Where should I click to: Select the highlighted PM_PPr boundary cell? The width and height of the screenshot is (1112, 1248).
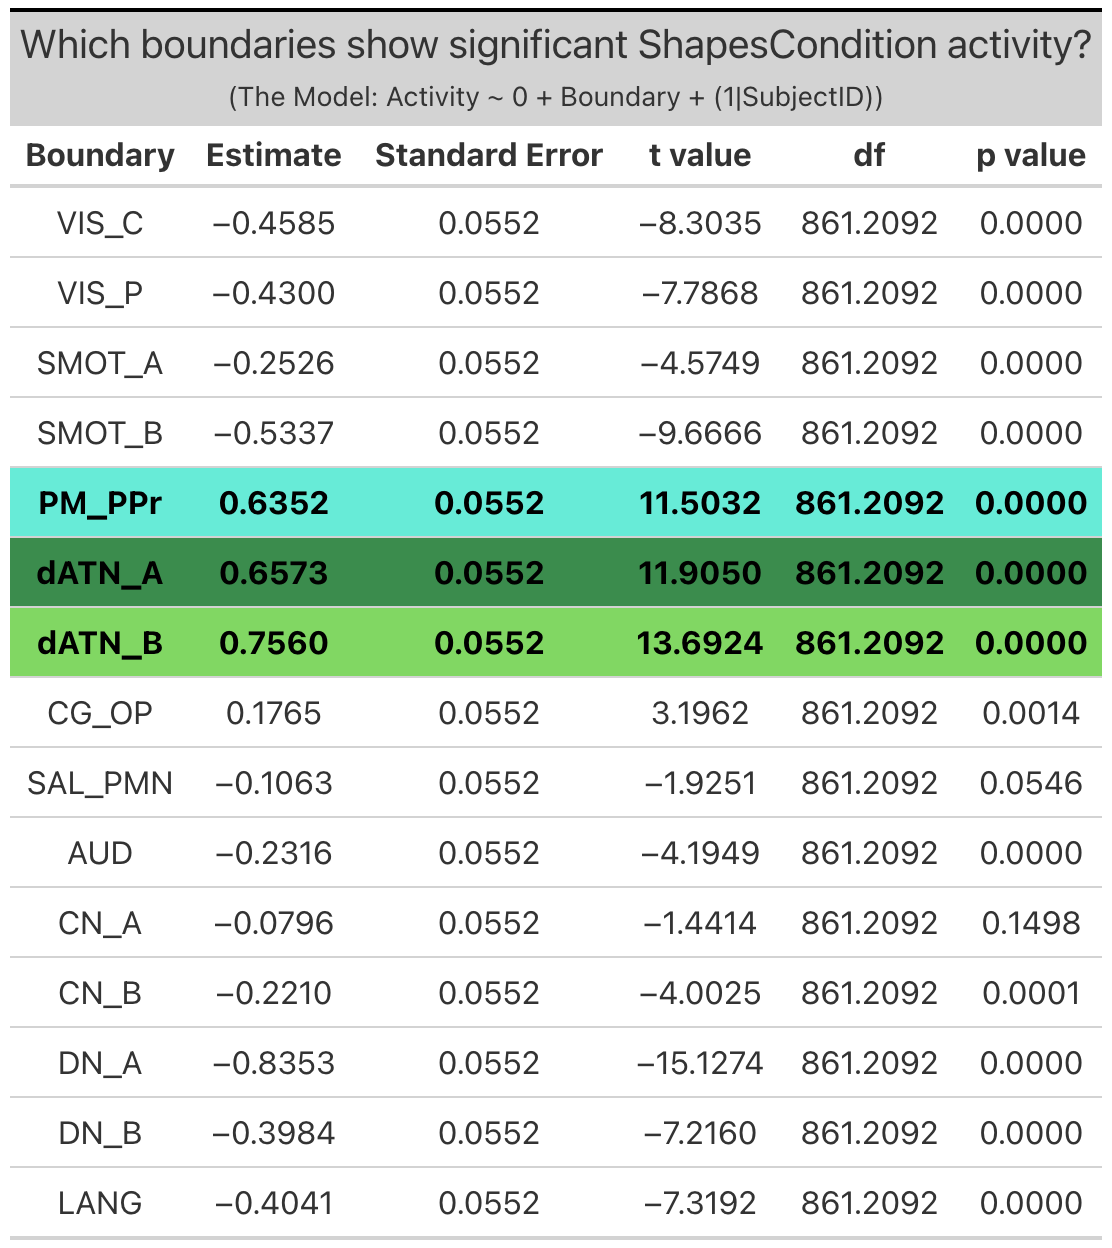click(100, 503)
